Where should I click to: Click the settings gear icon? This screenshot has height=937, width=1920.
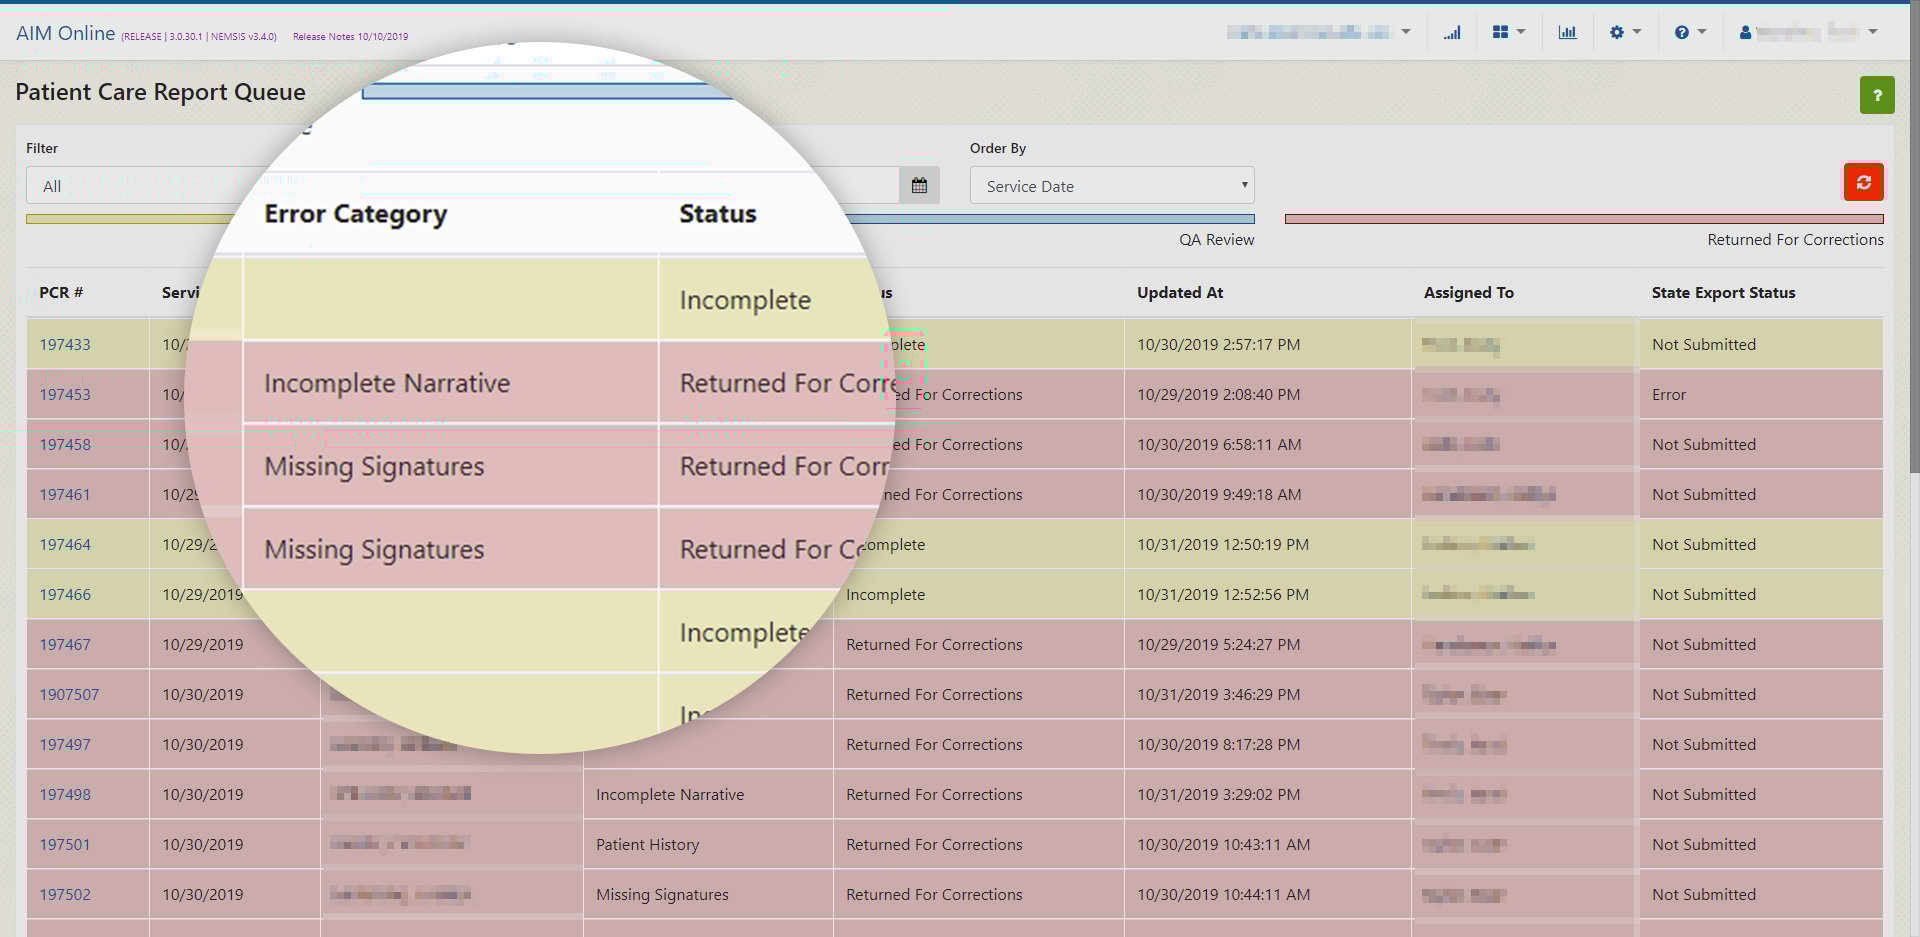[x=1617, y=31]
